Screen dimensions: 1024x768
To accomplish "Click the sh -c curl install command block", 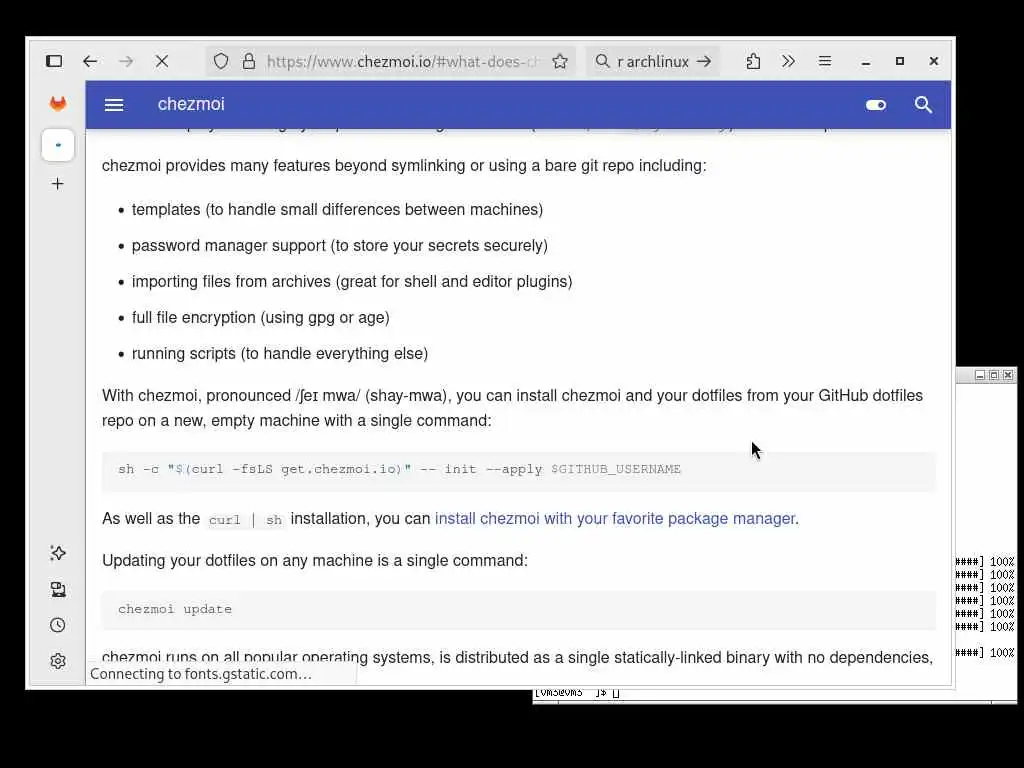I will coord(519,470).
